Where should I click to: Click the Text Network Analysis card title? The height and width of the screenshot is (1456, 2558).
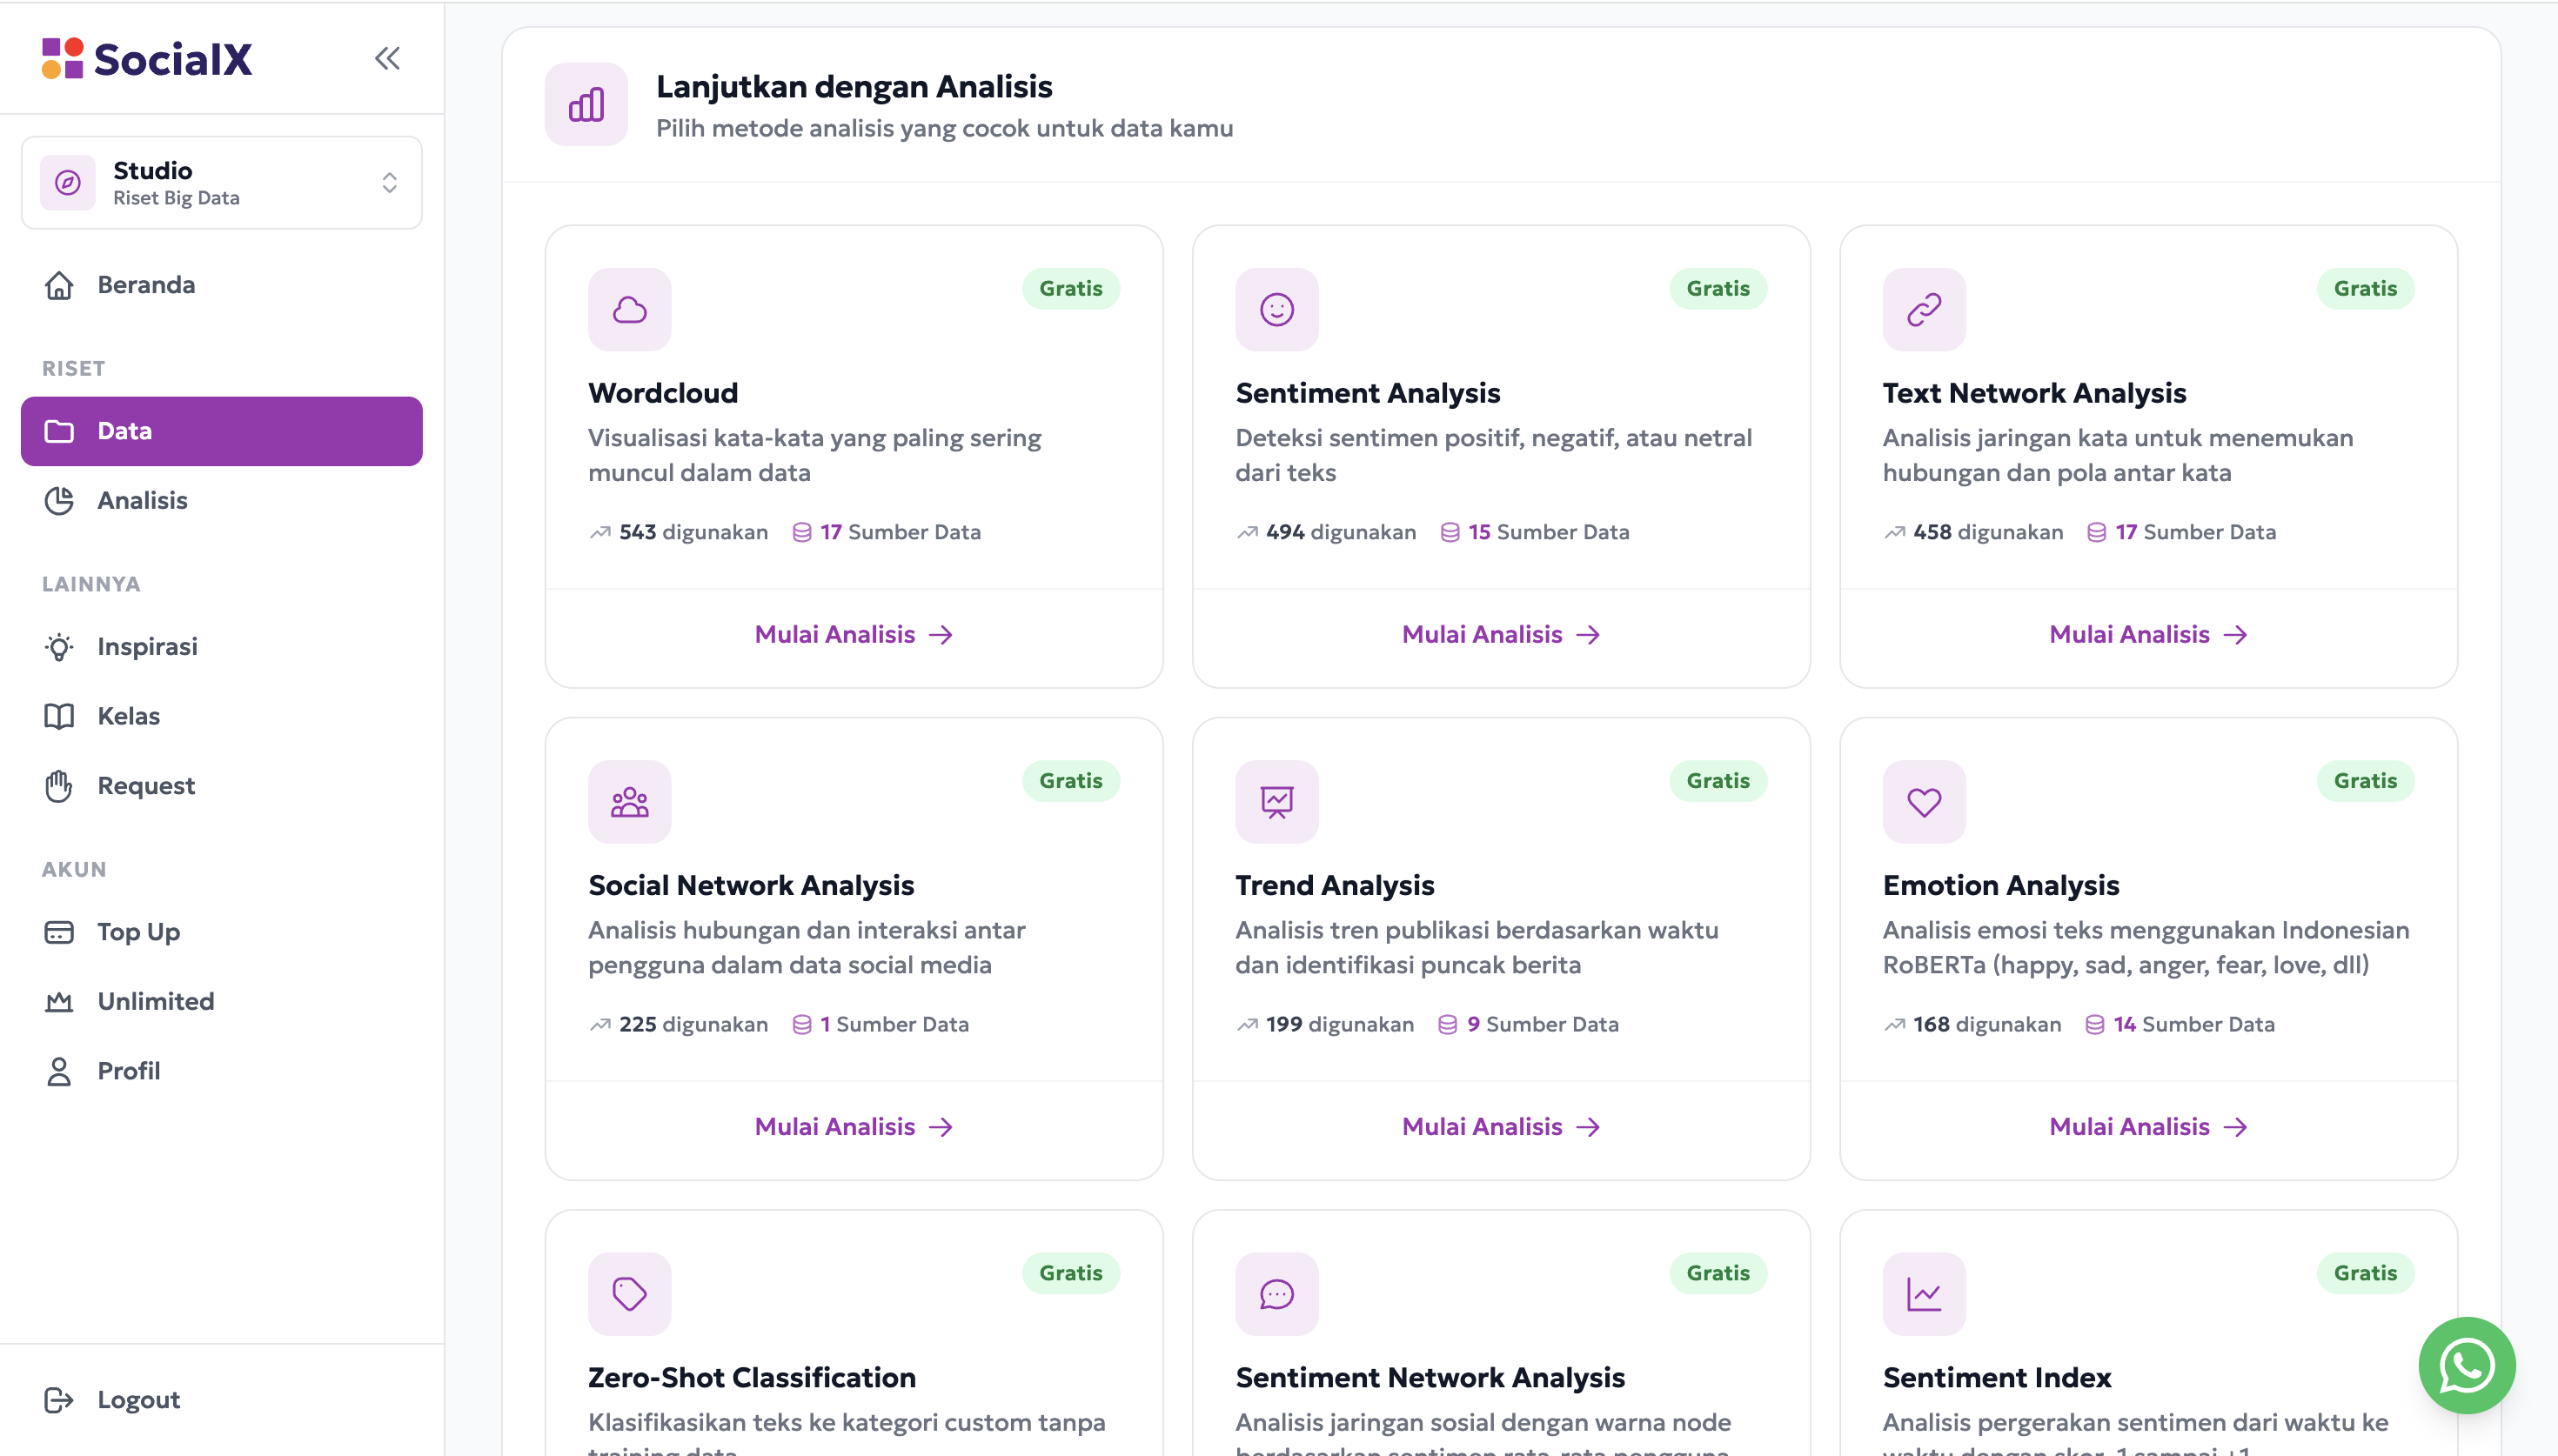[2034, 393]
